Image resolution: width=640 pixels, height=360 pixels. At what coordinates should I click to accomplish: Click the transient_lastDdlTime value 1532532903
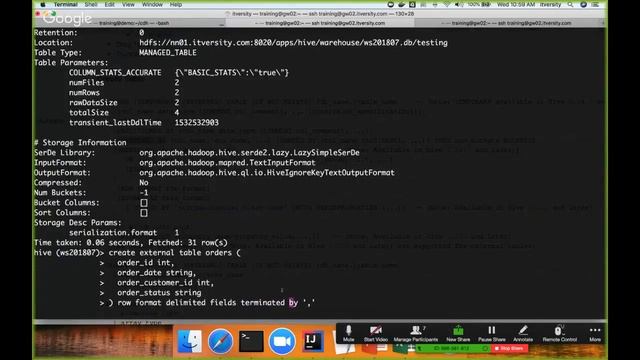click(196, 122)
